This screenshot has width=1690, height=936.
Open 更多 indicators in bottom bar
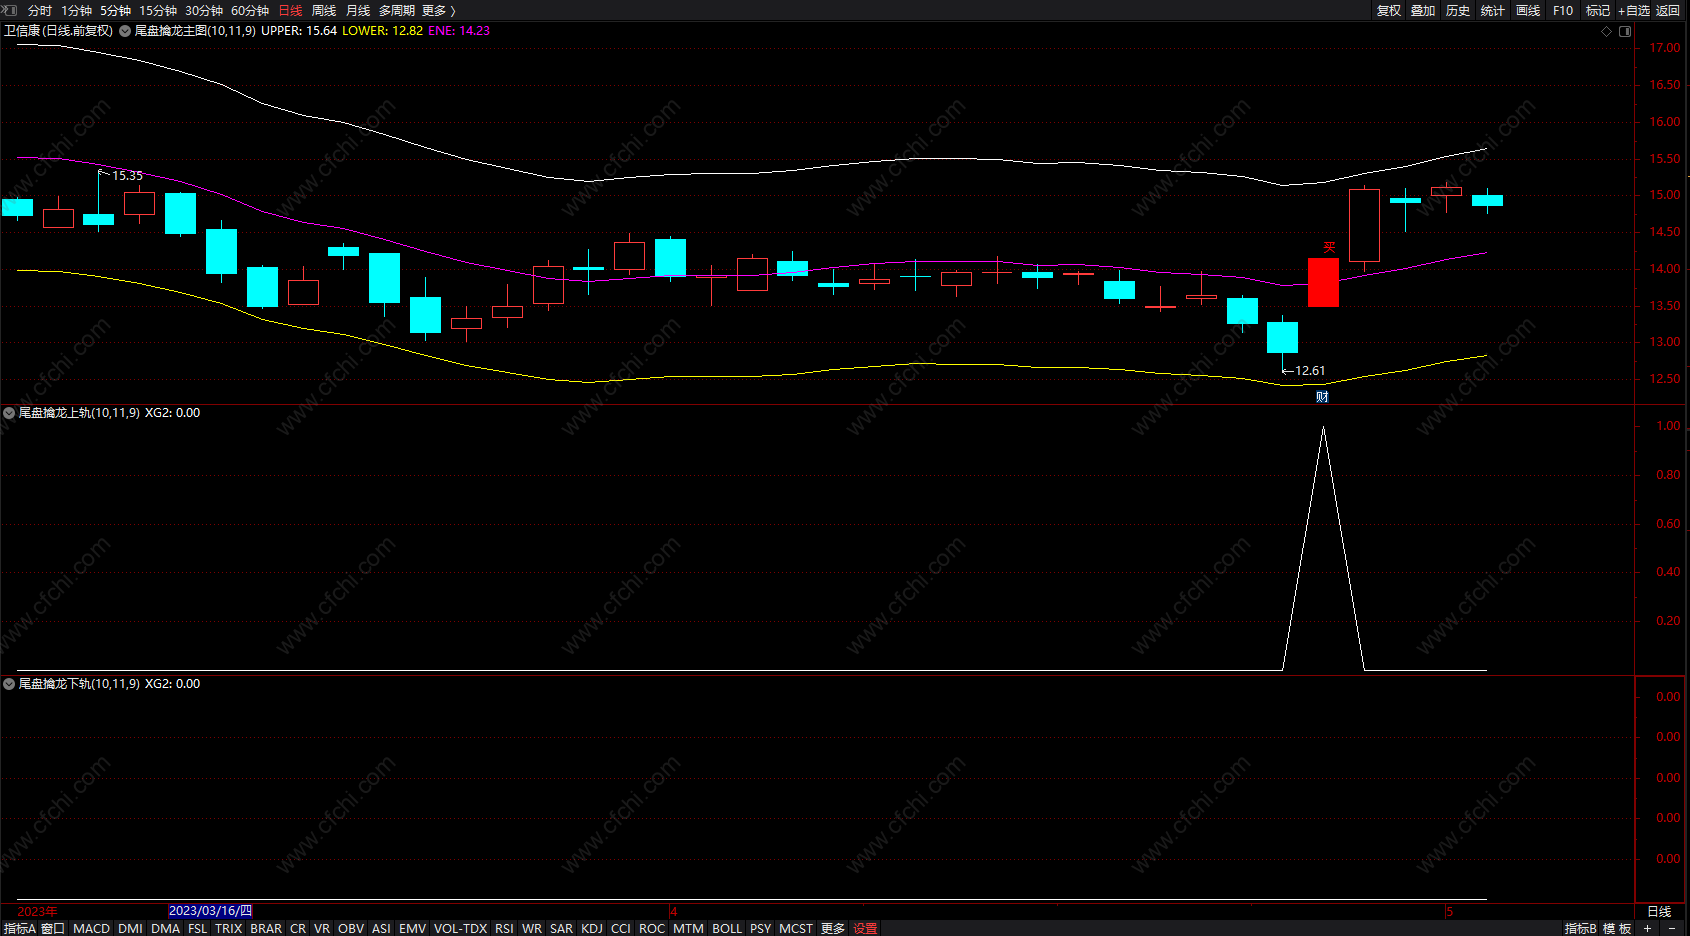833,929
